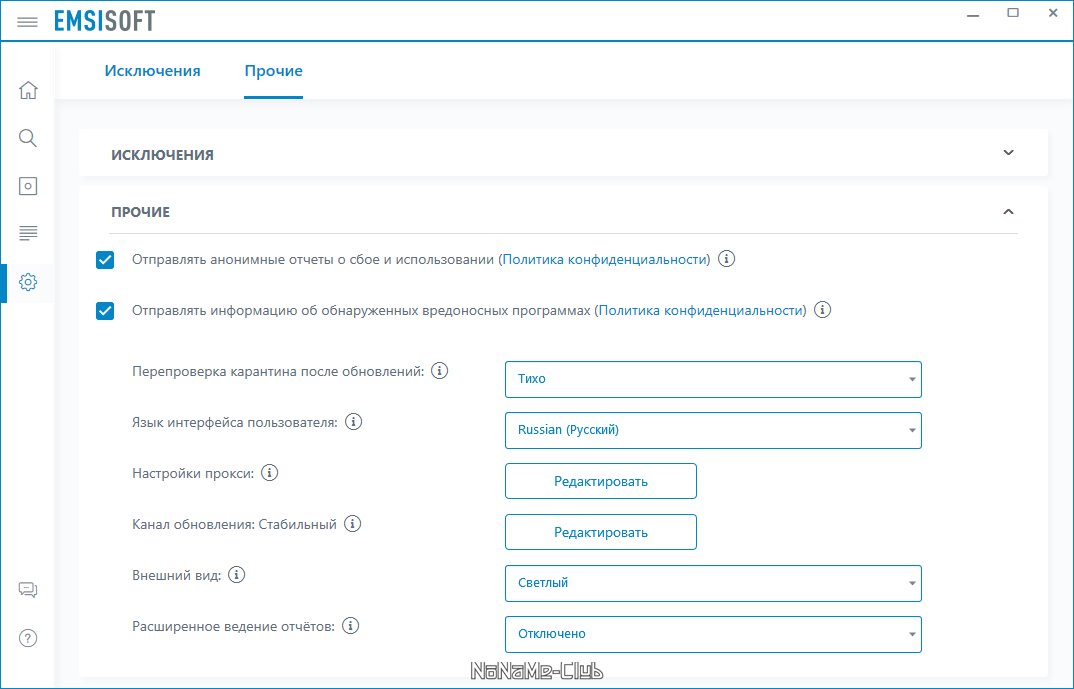Select the Settings gear icon in sidebar
The width and height of the screenshot is (1074, 689).
point(28,282)
